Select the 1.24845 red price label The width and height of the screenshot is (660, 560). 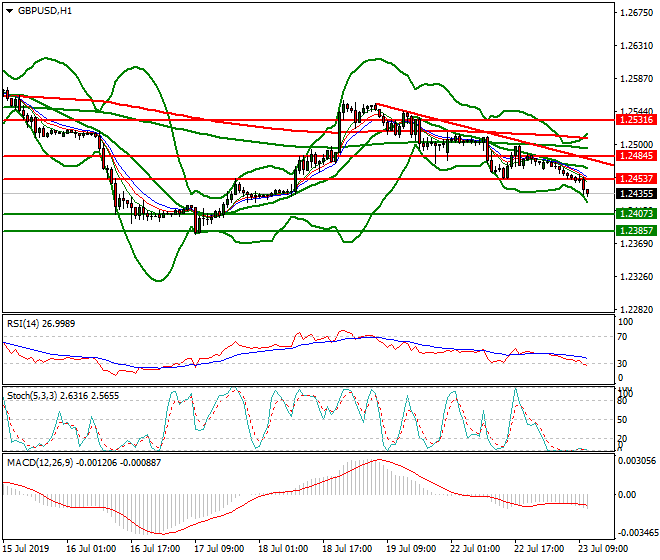click(x=636, y=156)
